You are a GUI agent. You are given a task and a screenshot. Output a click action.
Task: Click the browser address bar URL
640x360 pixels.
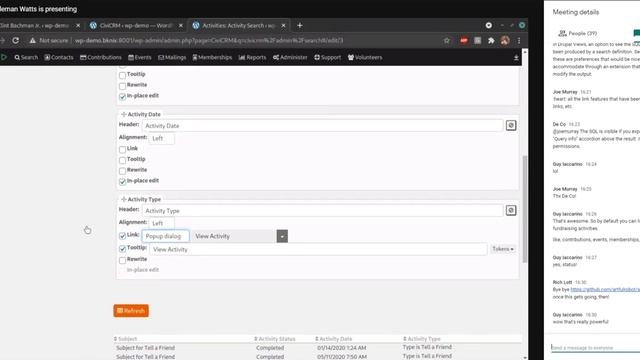pos(209,40)
